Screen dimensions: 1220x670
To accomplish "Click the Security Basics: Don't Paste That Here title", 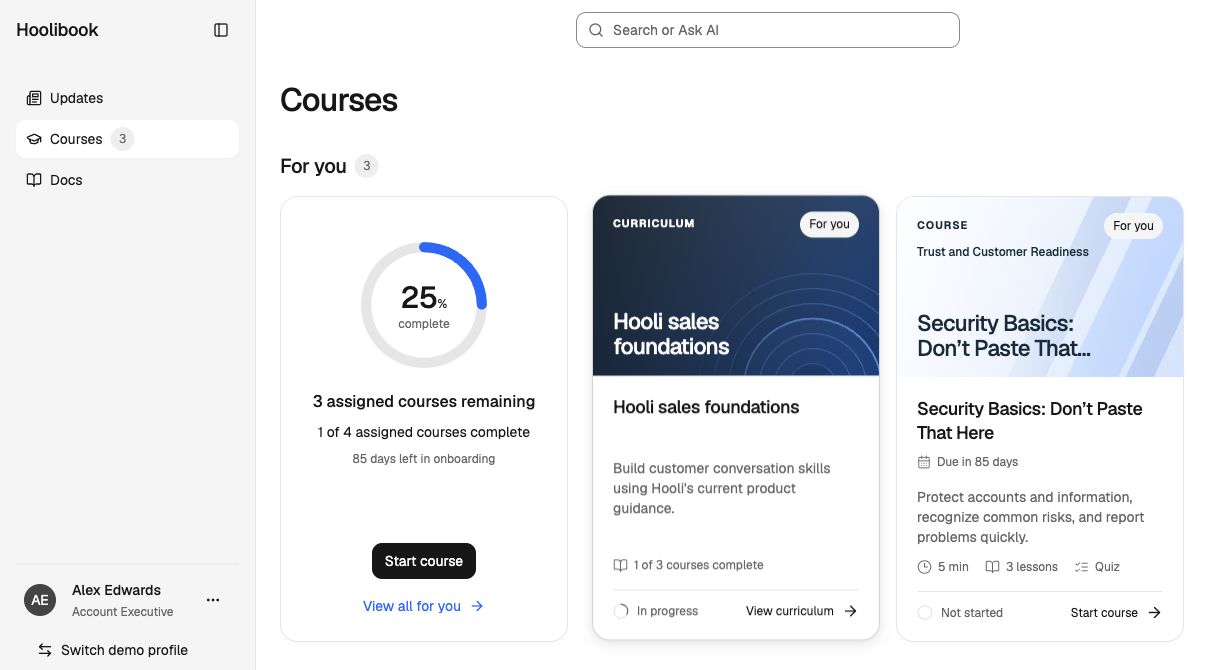I will 1029,421.
